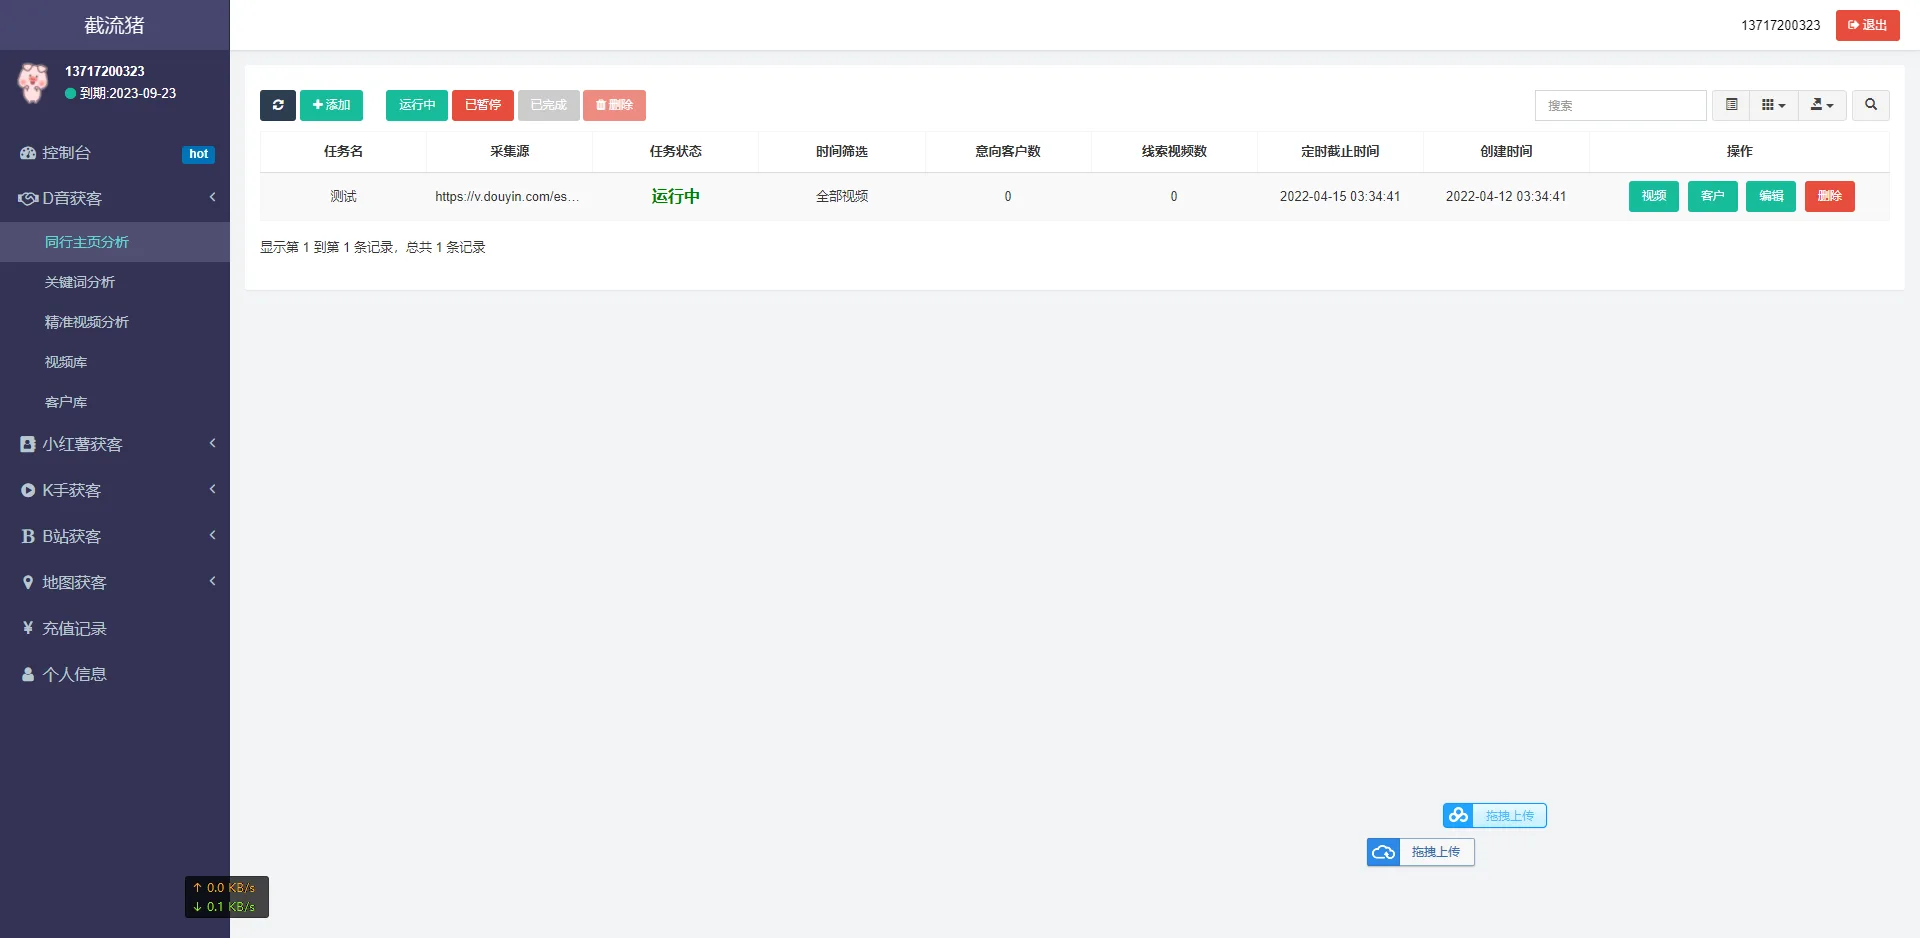Click the 搜索 search input field
The image size is (1920, 938).
1620,105
